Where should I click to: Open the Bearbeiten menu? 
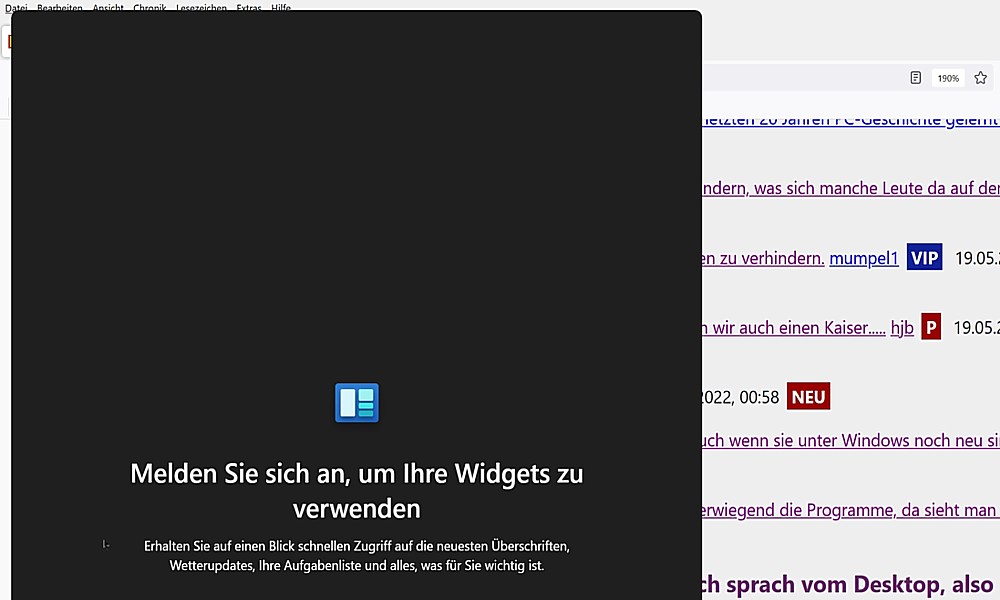(x=60, y=8)
